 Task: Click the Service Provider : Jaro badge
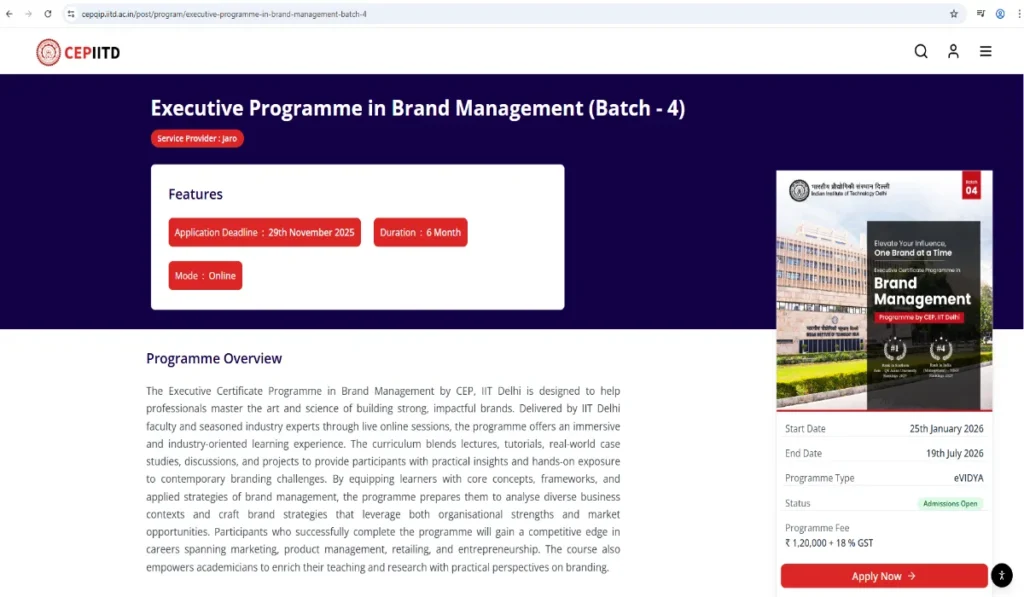point(197,138)
